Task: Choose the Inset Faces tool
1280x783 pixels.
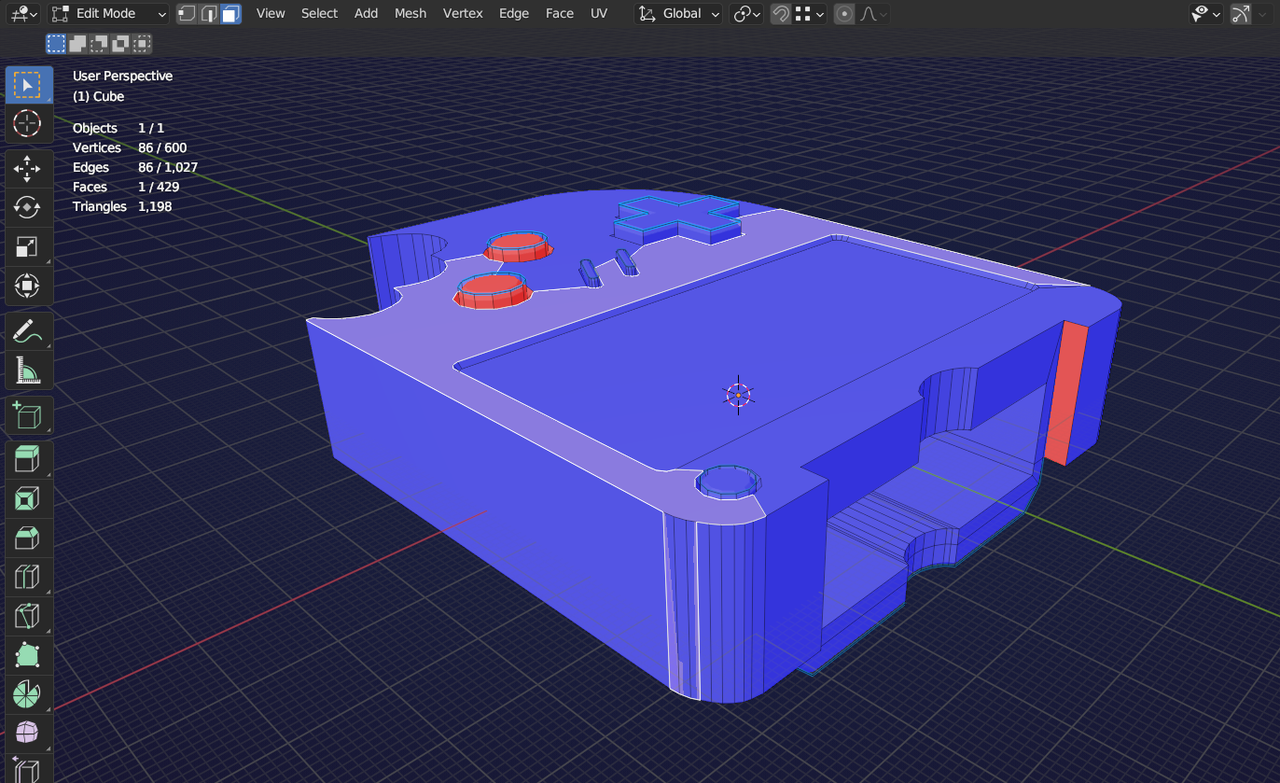Action: (x=27, y=498)
